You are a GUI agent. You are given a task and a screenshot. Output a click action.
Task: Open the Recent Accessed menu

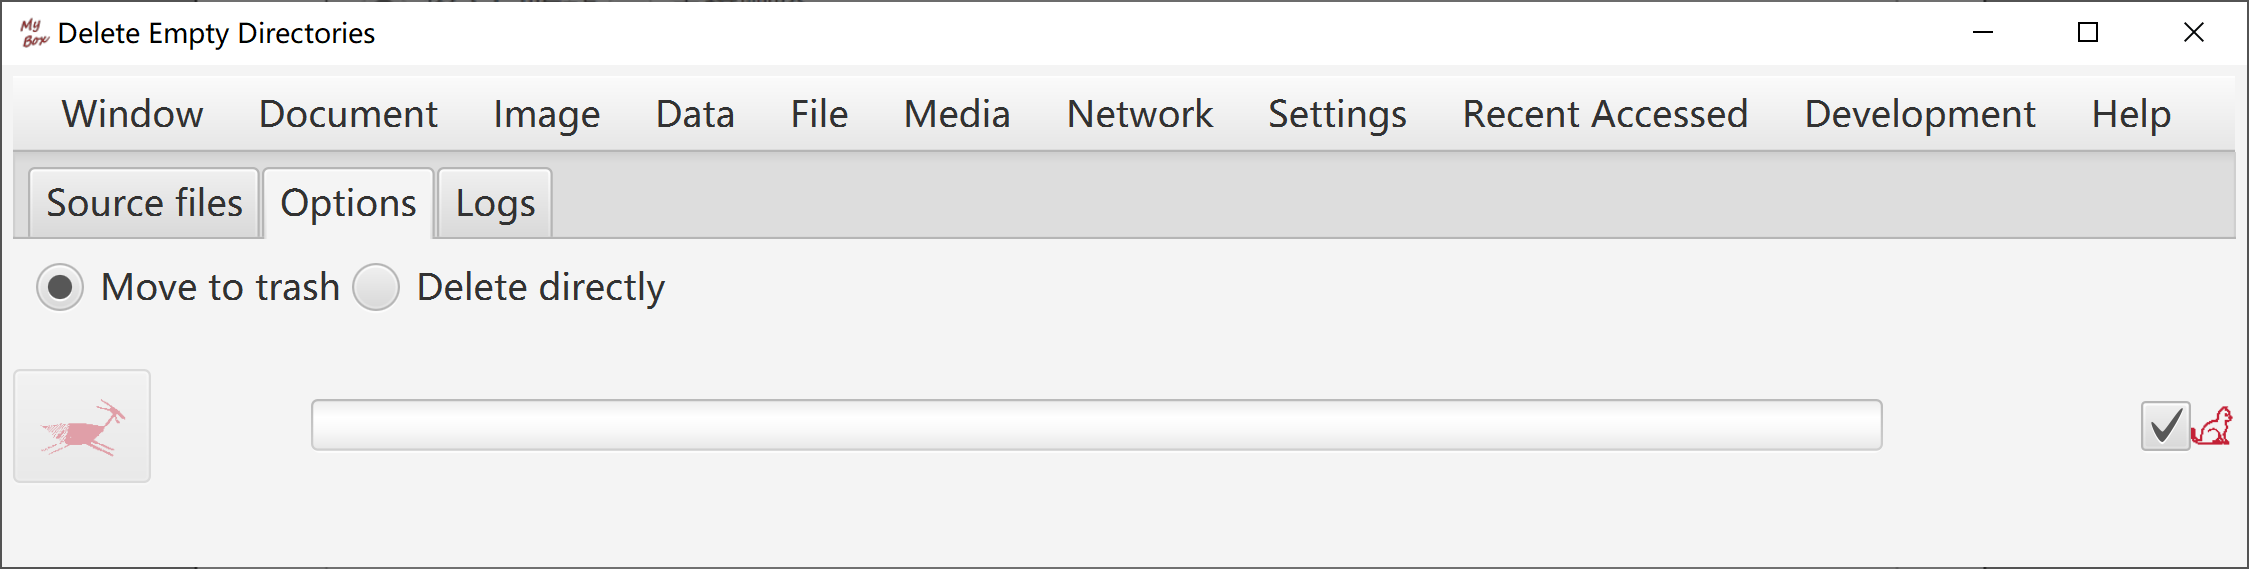(1605, 114)
